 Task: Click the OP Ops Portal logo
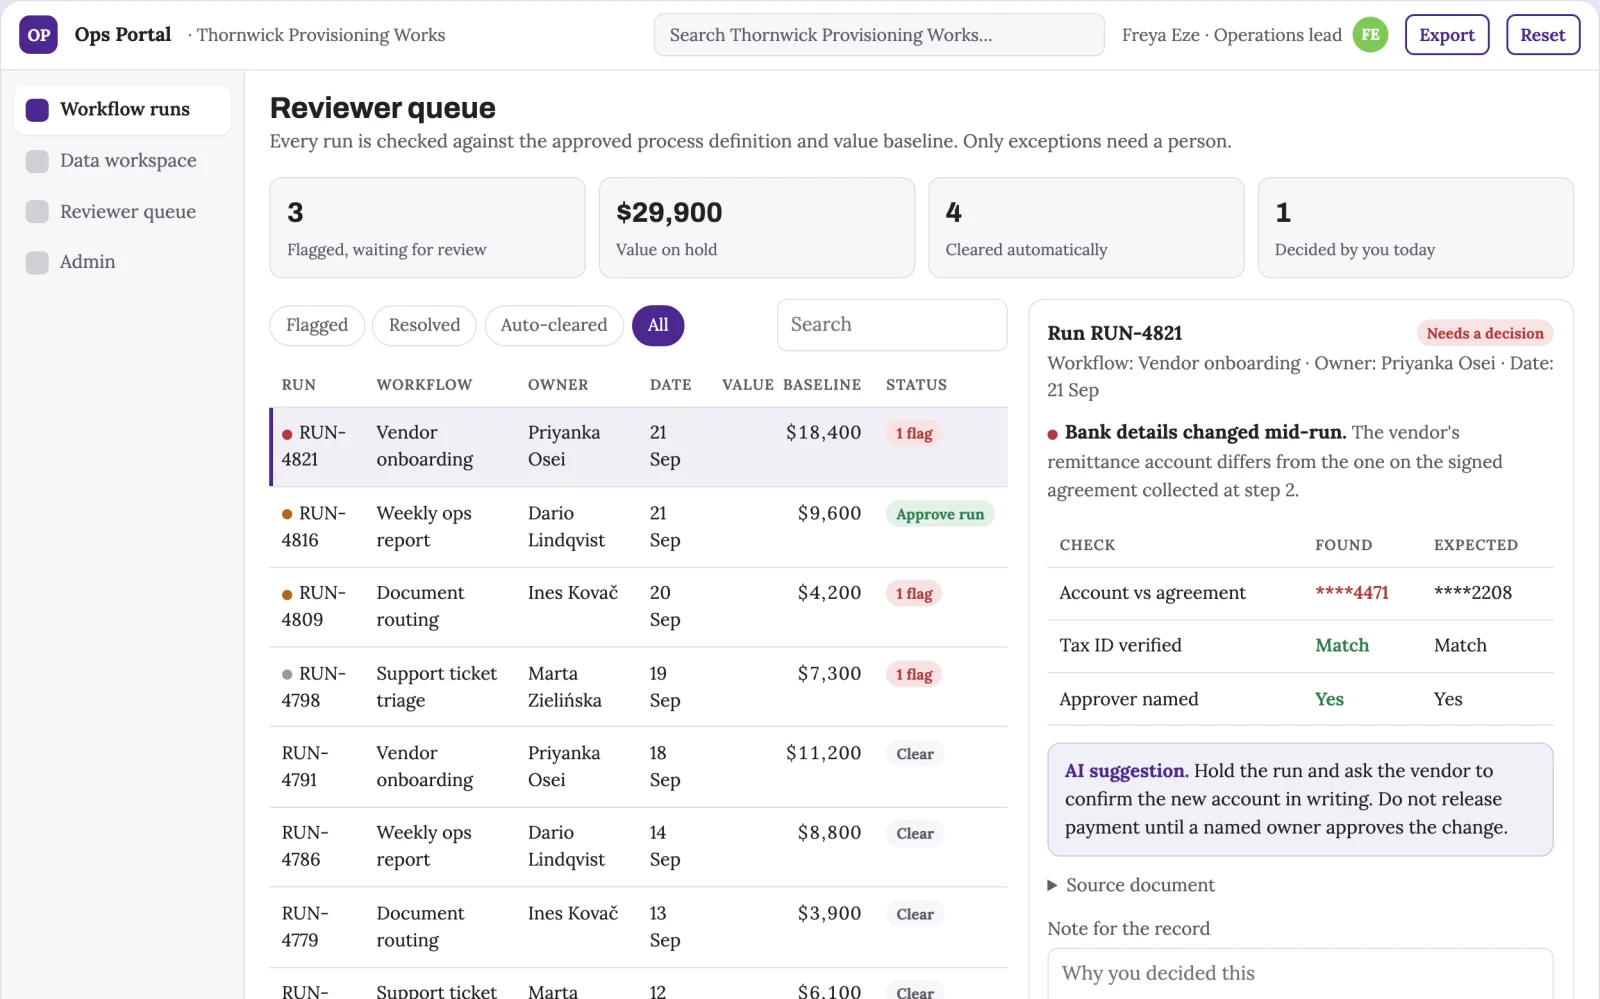pos(38,35)
